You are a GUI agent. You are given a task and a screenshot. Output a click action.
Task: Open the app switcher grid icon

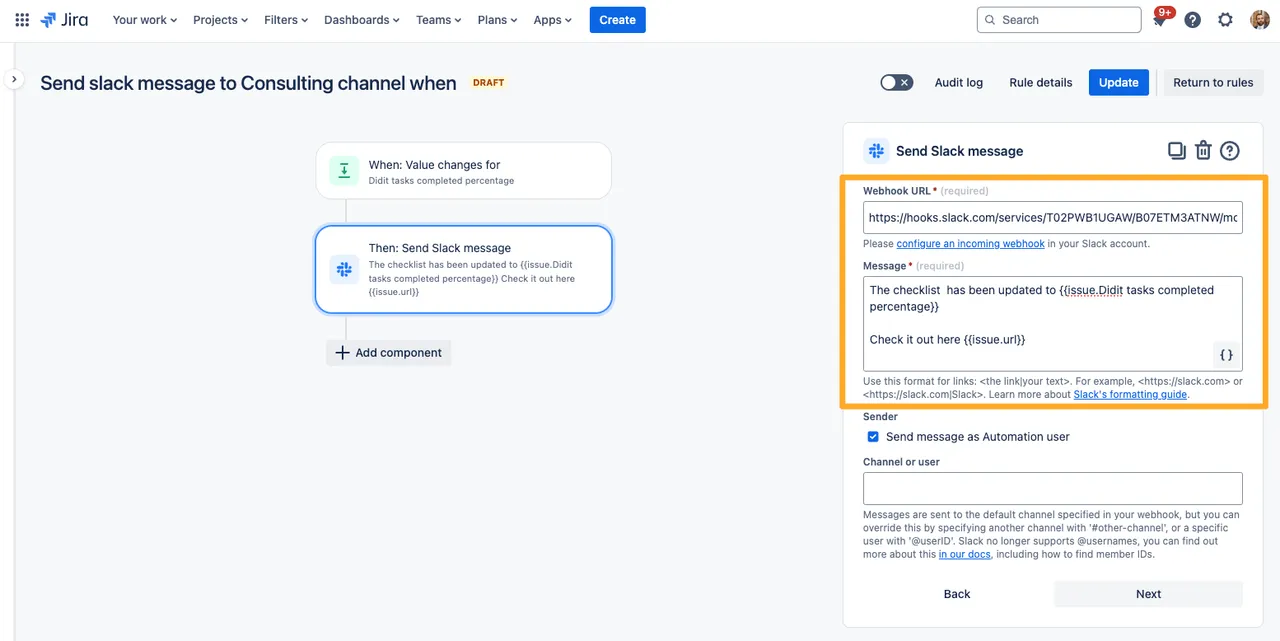click(x=22, y=20)
